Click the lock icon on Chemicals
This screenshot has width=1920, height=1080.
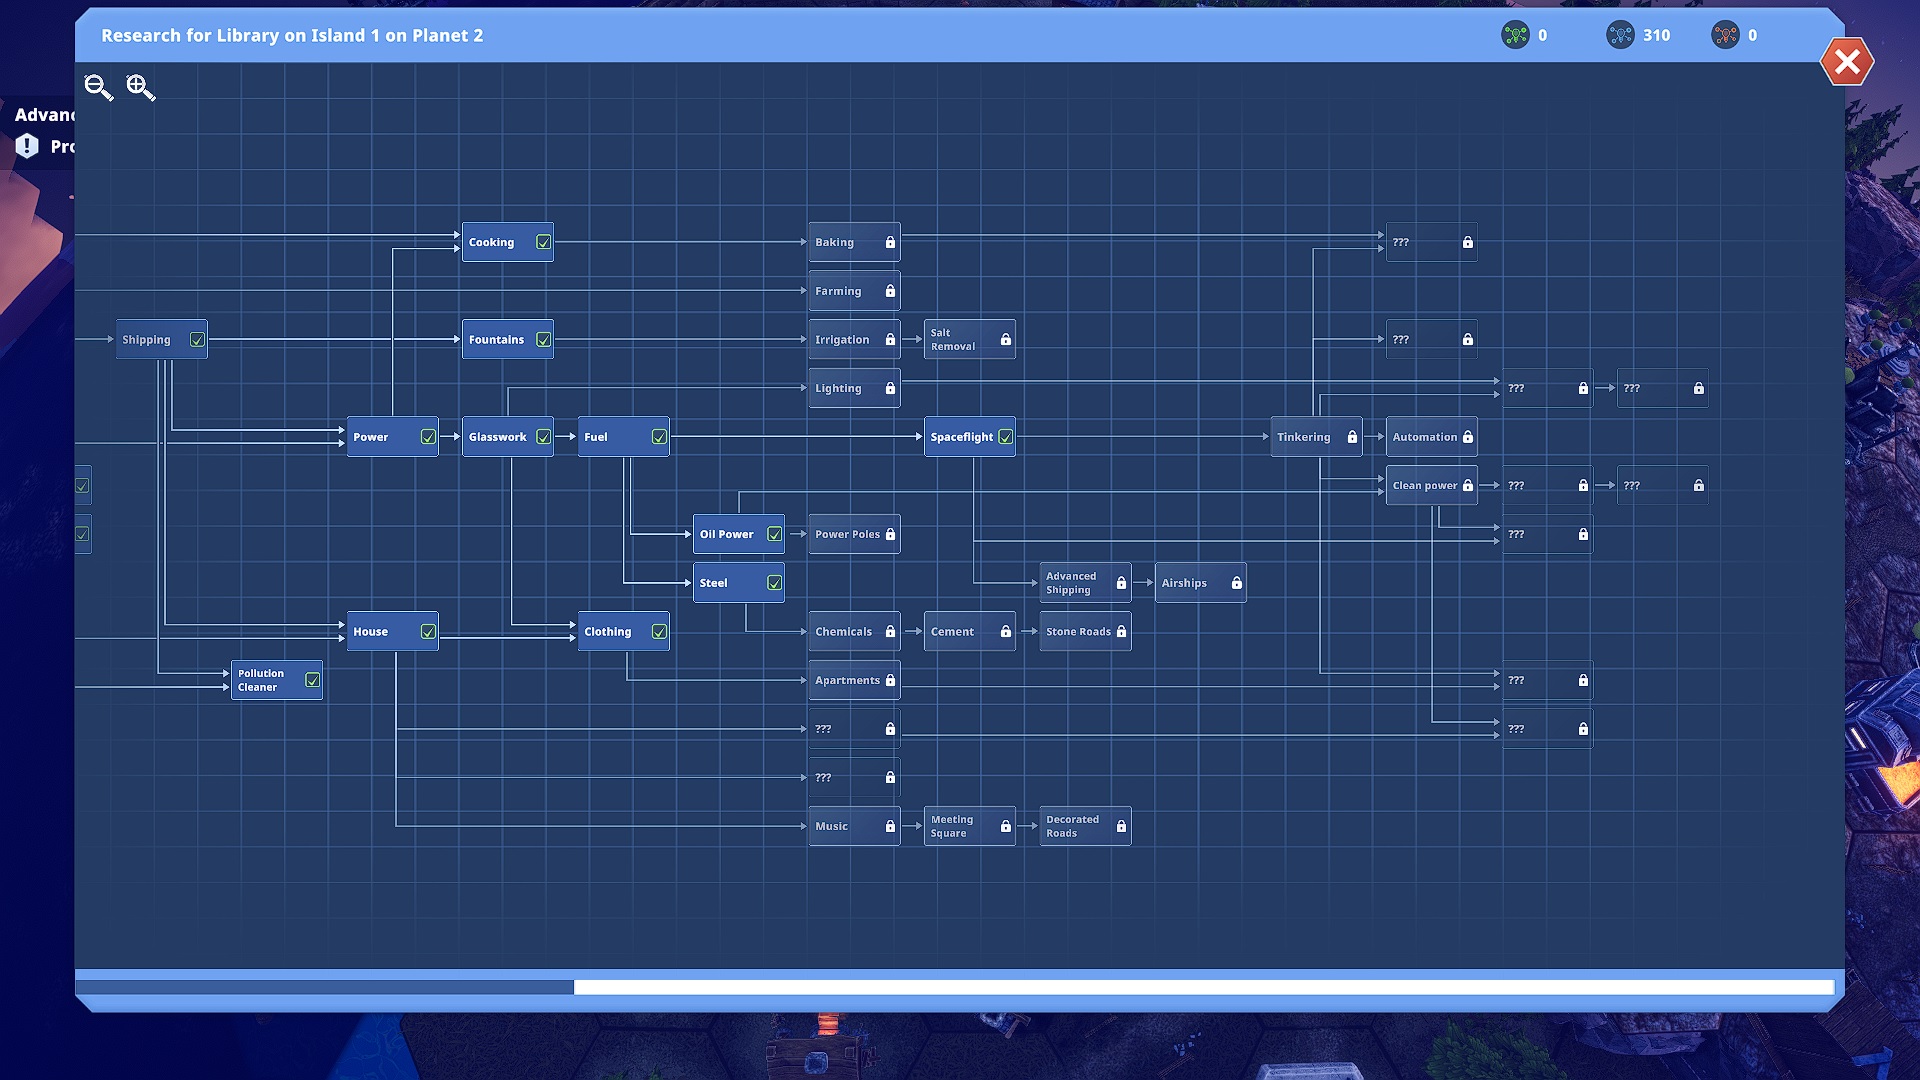(890, 632)
